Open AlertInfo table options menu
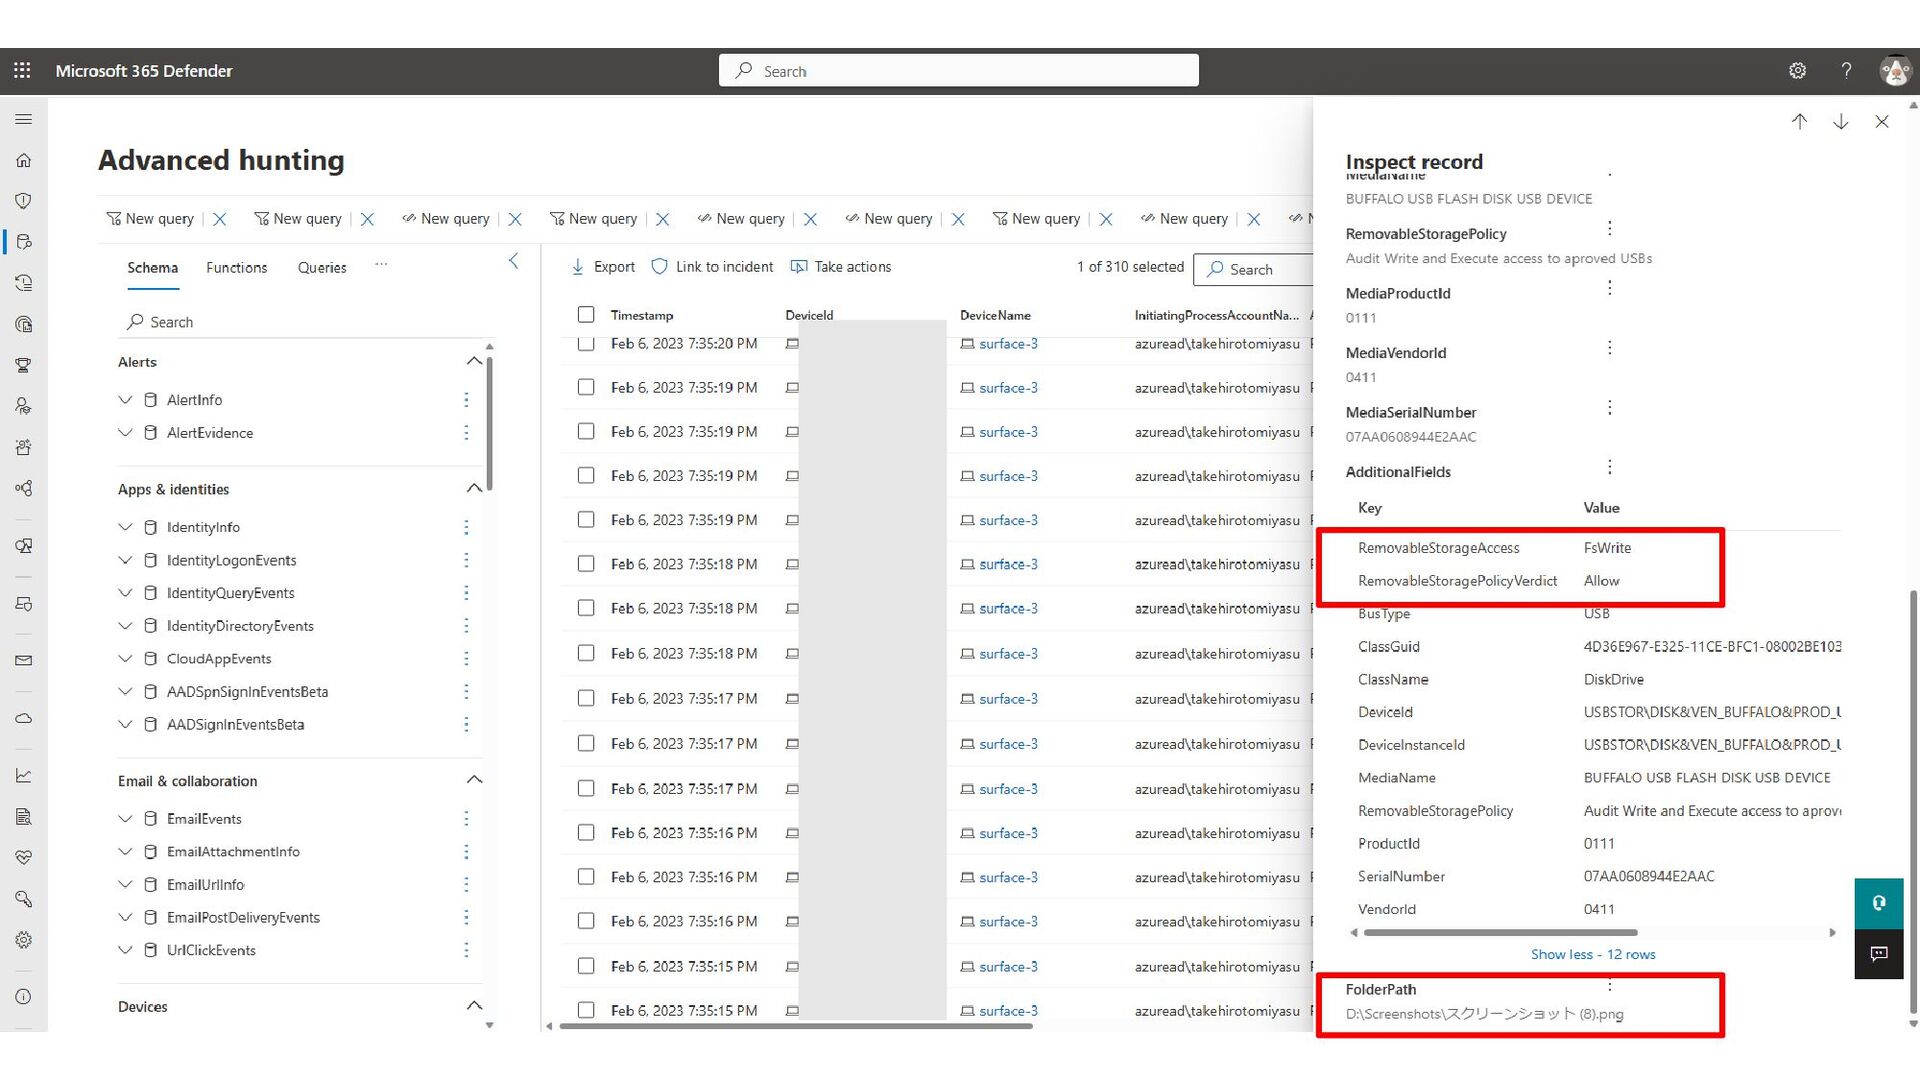Image resolution: width=1920 pixels, height=1080 pixels. 466,400
